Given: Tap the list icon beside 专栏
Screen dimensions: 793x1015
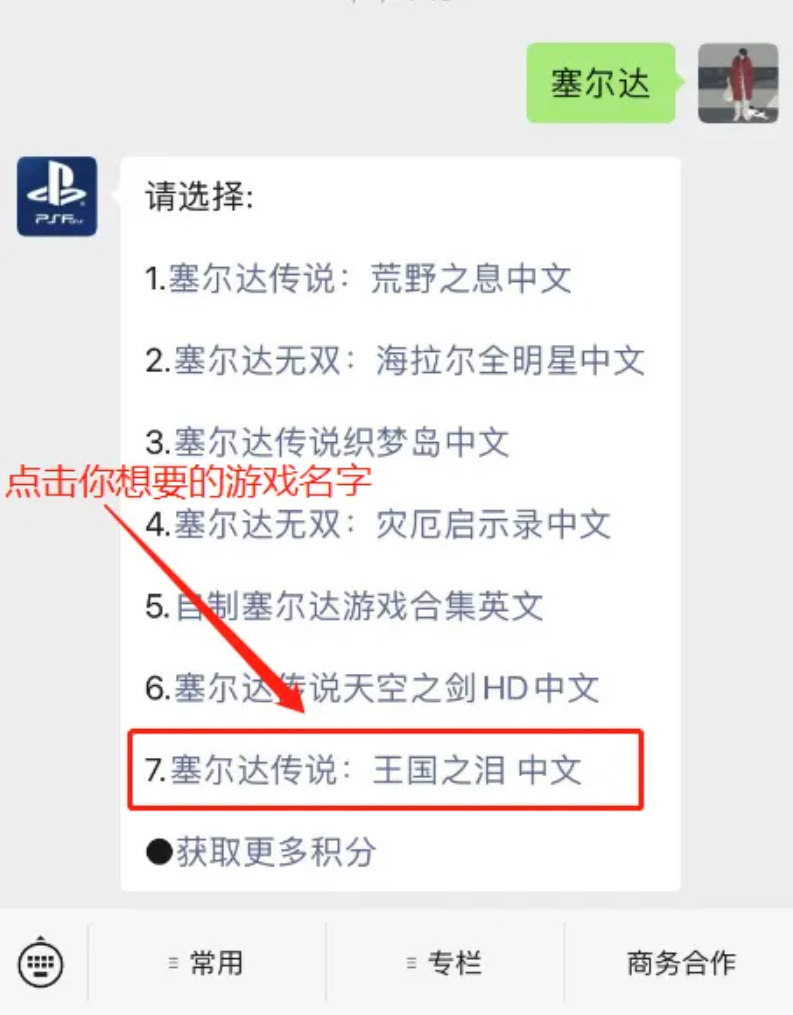Looking at the screenshot, I should coord(411,963).
